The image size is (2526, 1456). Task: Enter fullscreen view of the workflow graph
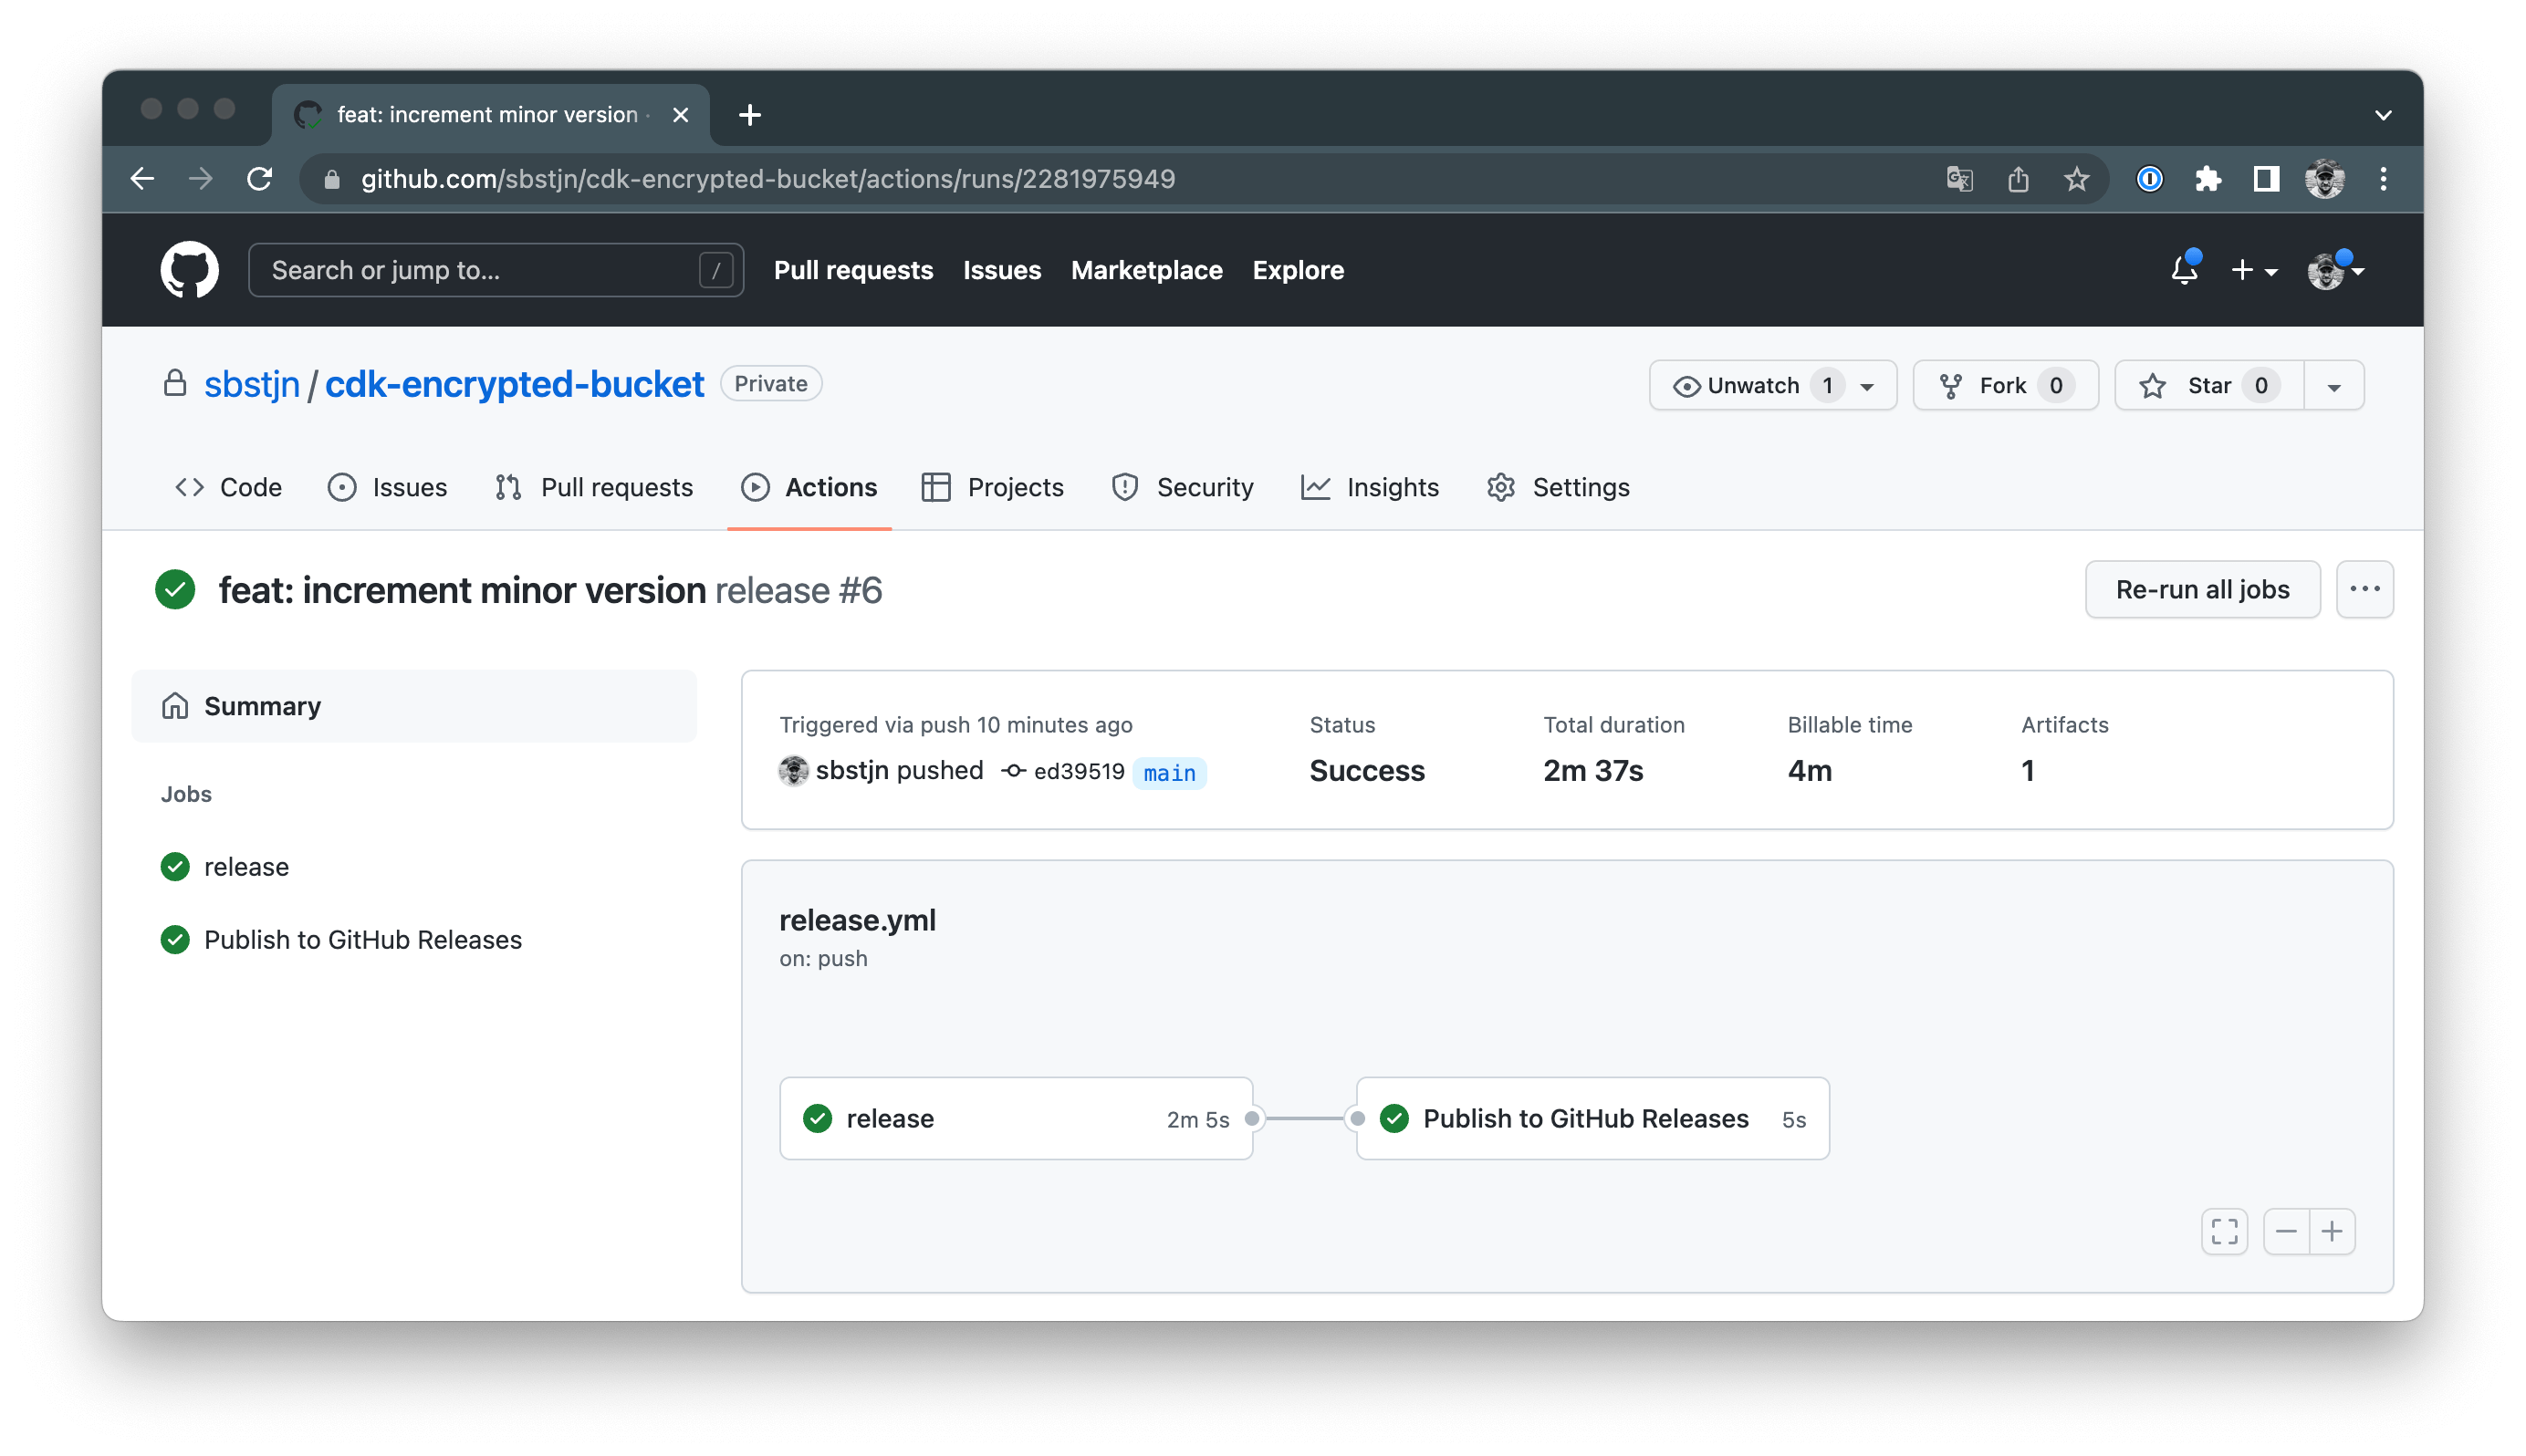[x=2223, y=1231]
